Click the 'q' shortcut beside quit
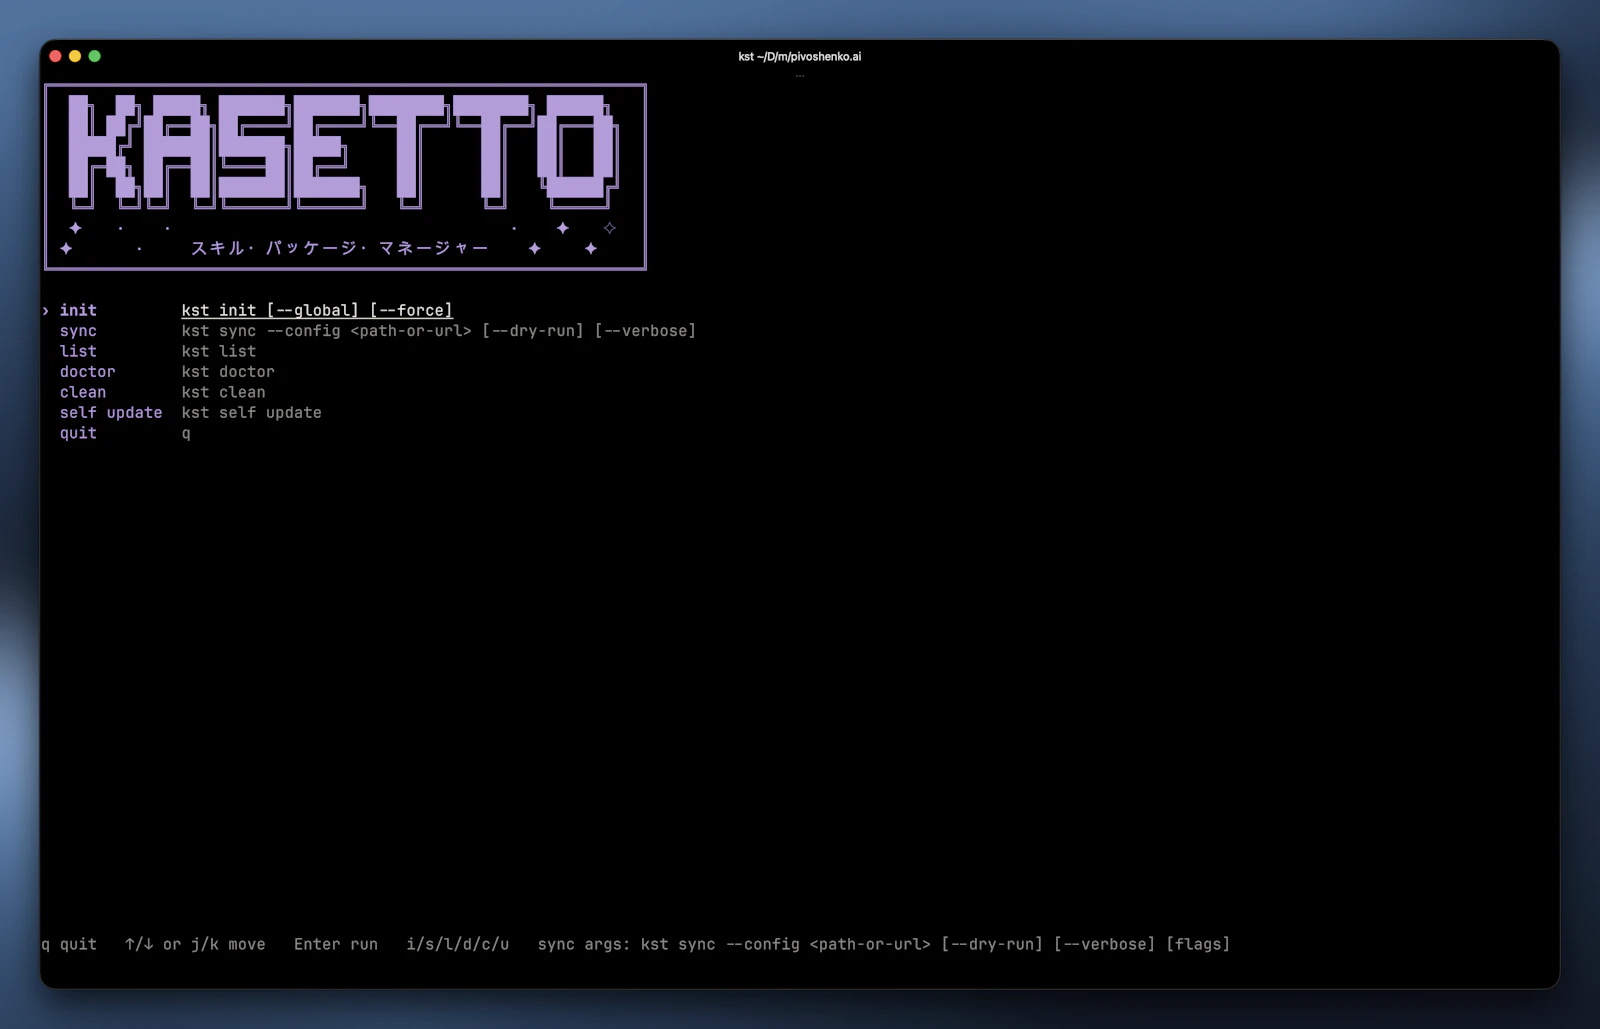This screenshot has width=1600, height=1029. [x=186, y=434]
